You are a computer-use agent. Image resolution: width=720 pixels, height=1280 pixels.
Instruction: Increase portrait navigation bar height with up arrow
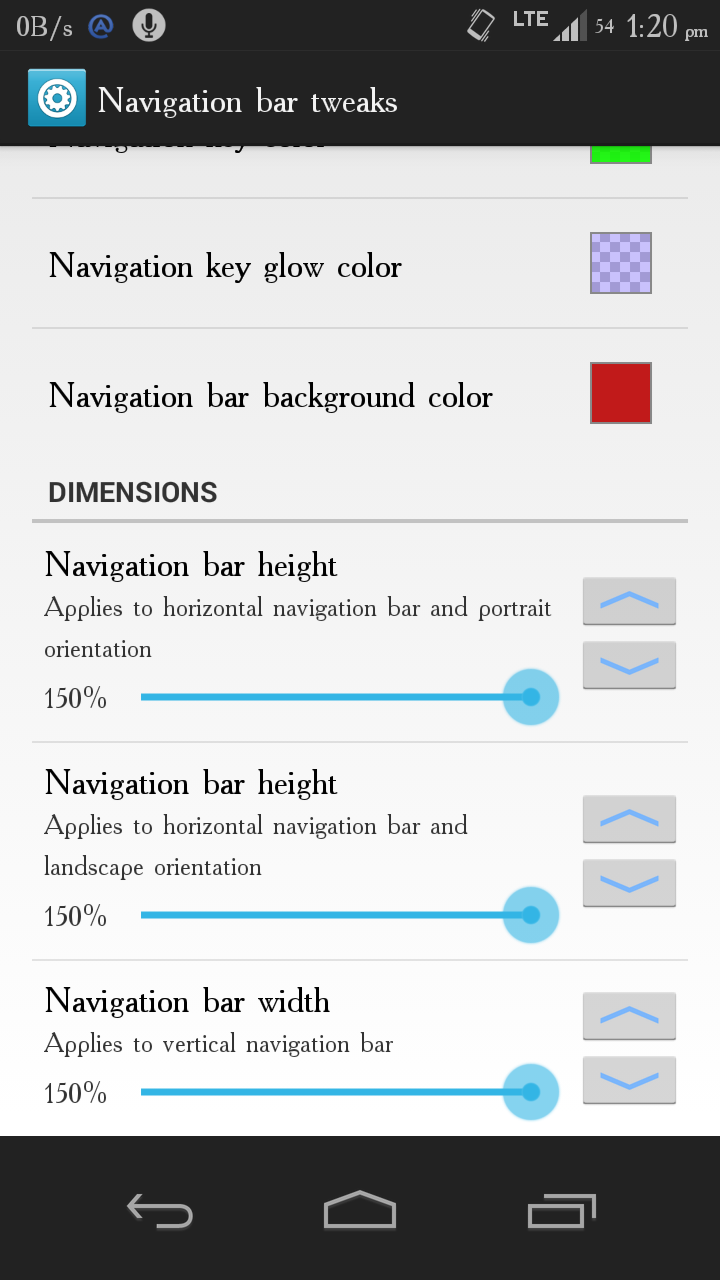coord(629,601)
